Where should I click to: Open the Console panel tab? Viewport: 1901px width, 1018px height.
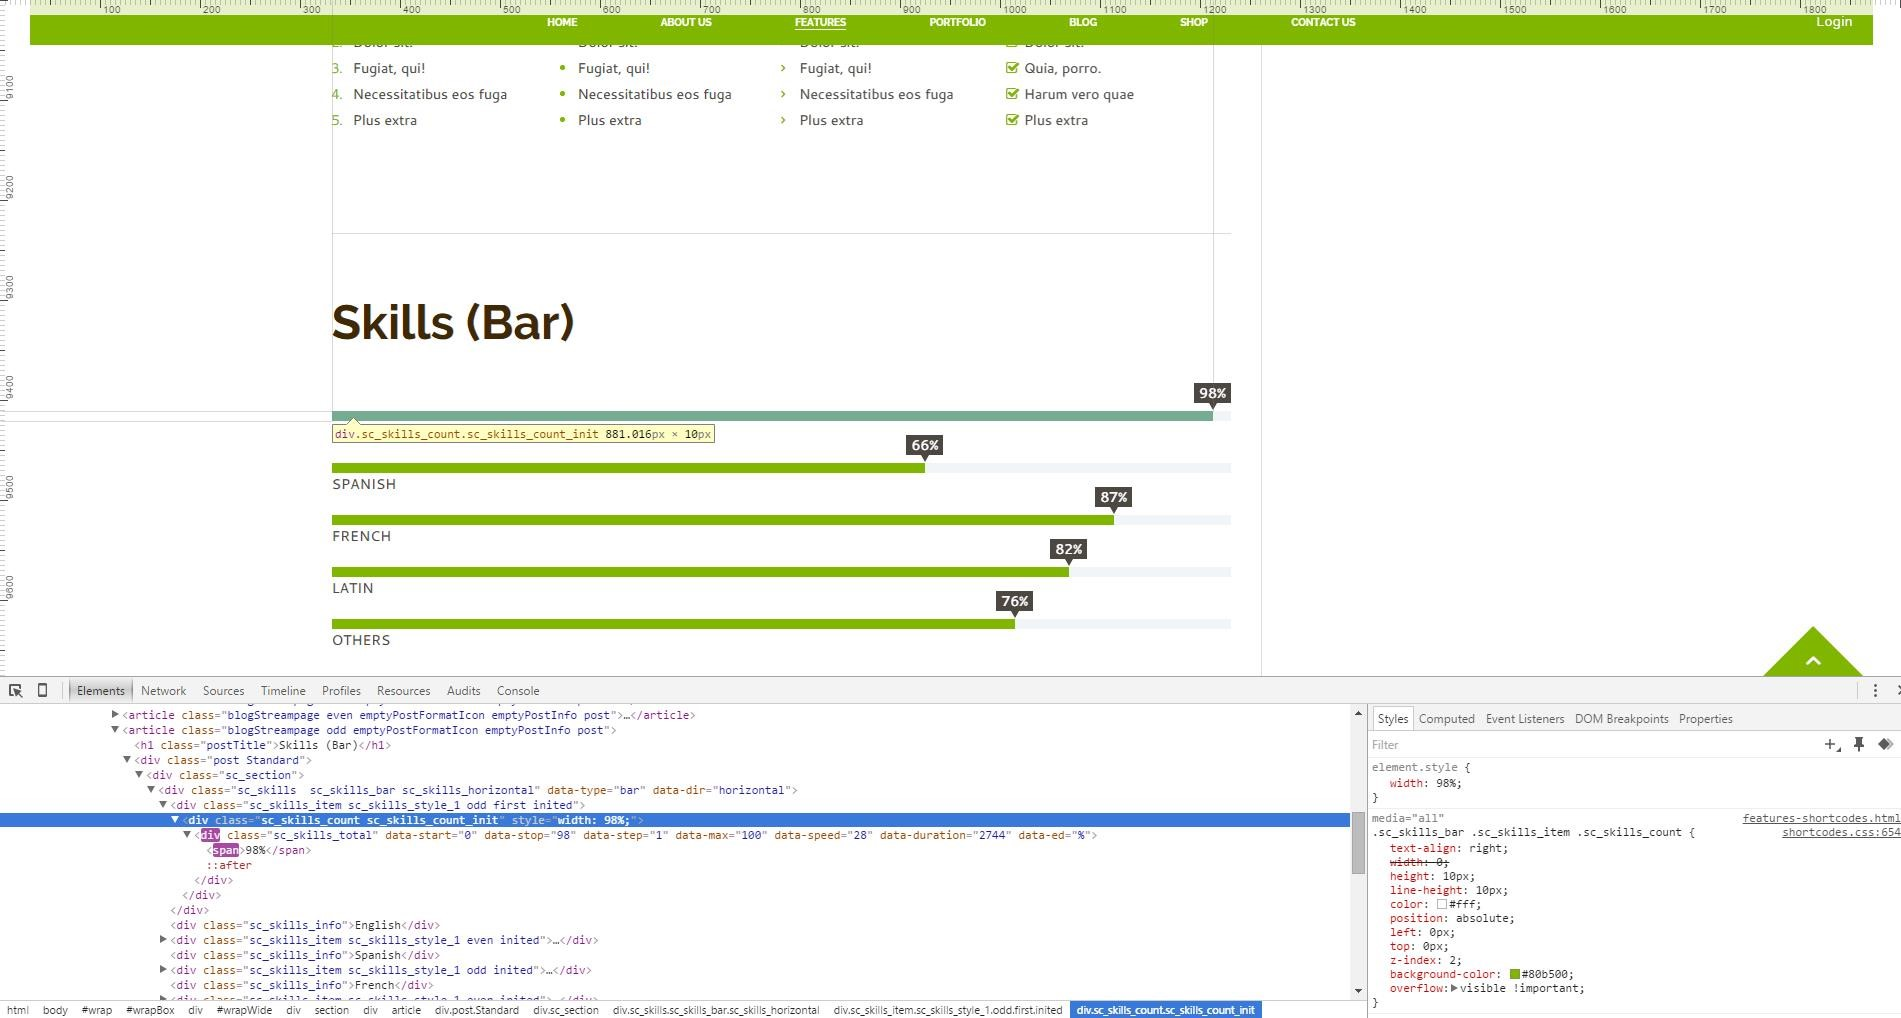click(518, 691)
